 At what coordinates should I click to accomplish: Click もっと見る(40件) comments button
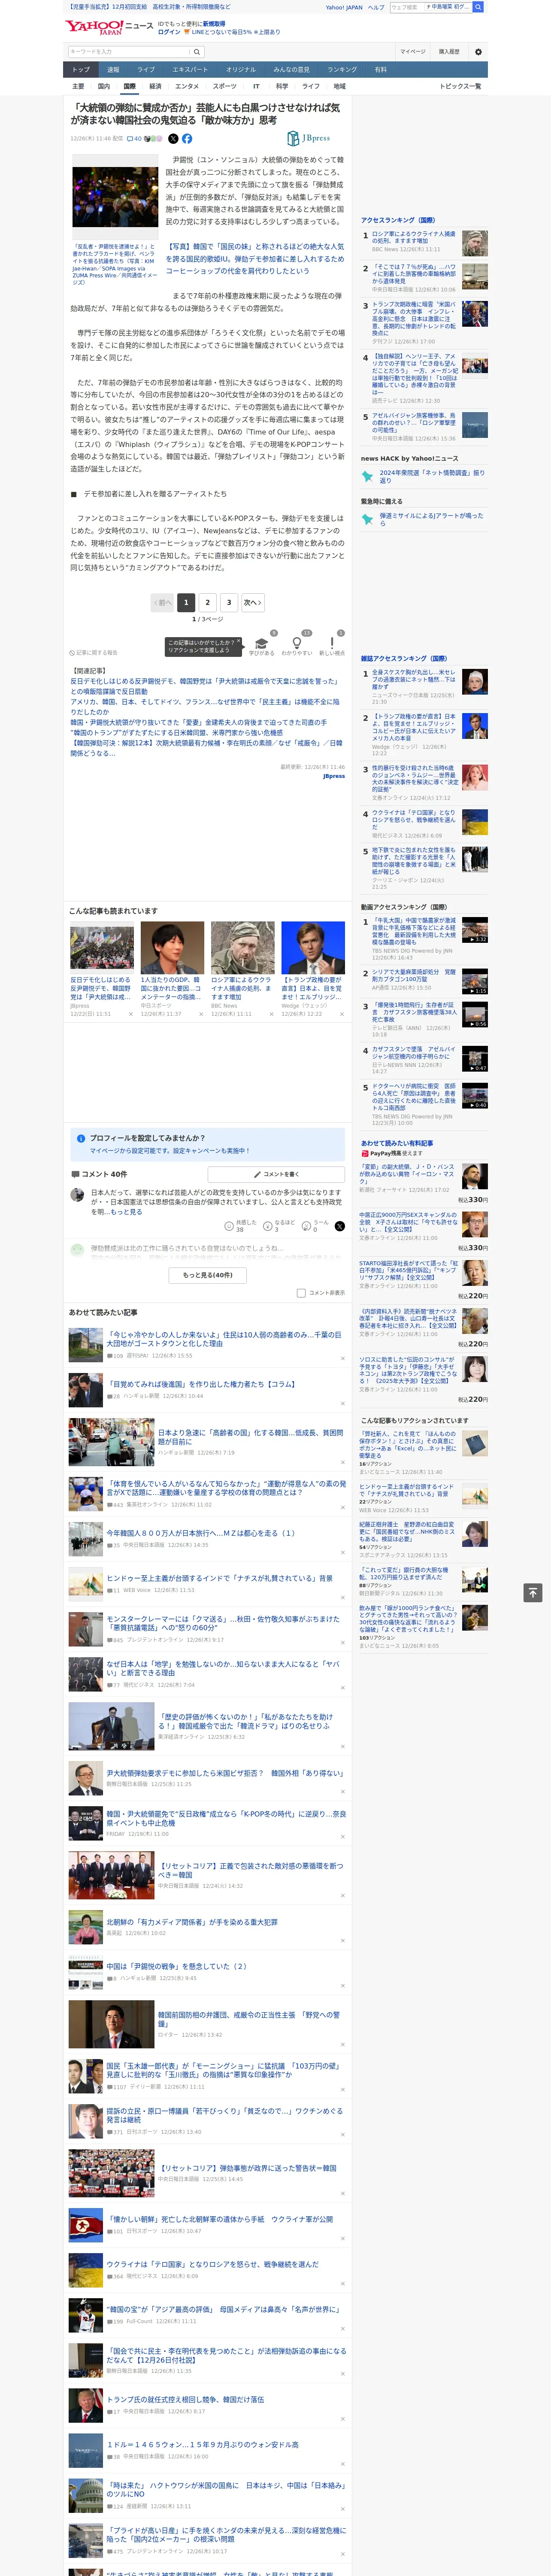click(x=208, y=1275)
